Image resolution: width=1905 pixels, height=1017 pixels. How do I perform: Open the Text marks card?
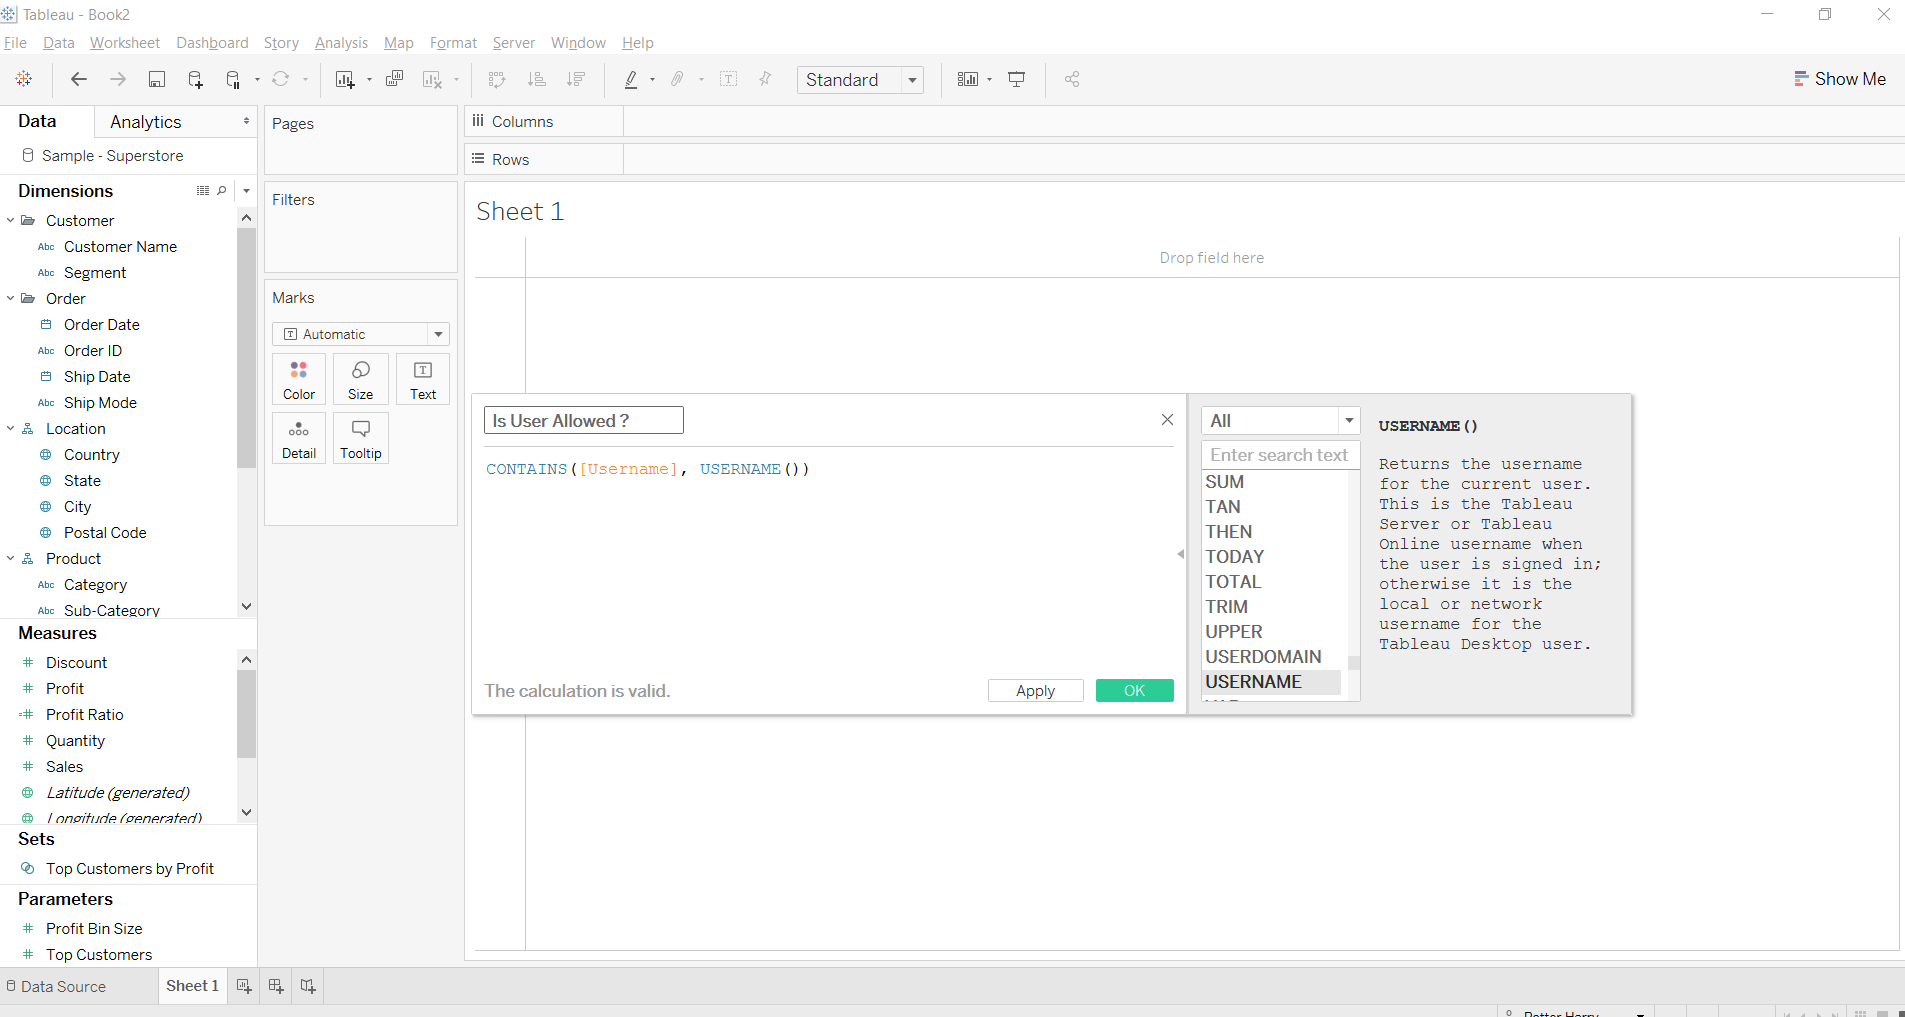pyautogui.click(x=423, y=379)
